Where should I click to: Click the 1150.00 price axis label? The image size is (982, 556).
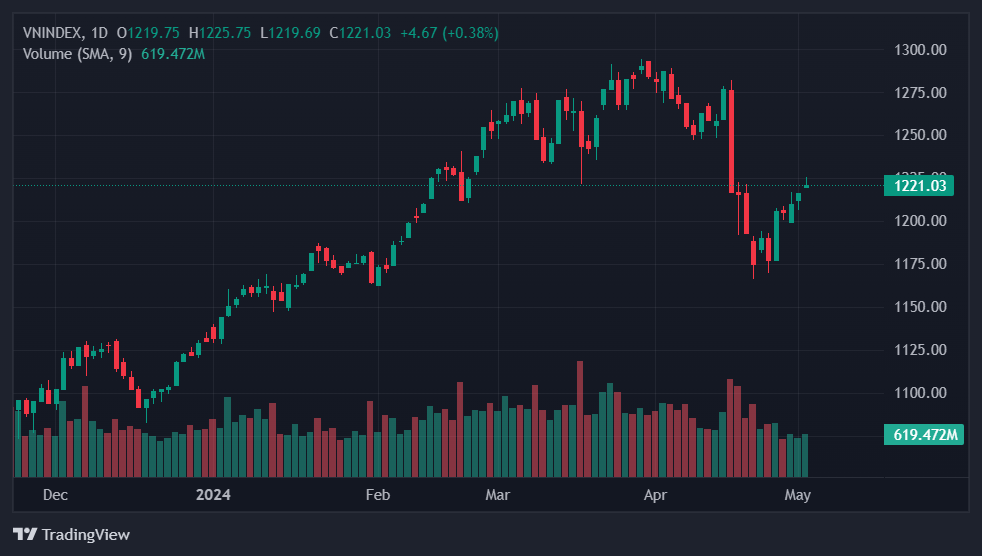919,306
